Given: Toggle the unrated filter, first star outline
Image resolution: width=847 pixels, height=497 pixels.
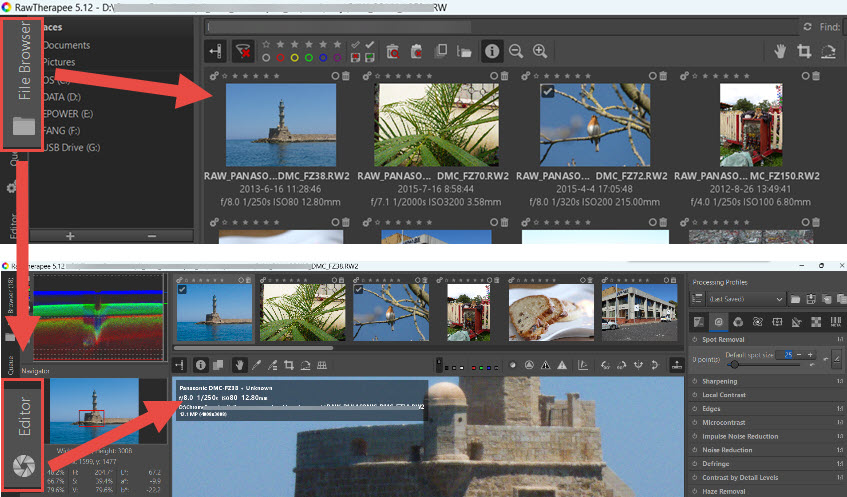Looking at the screenshot, I should 266,44.
